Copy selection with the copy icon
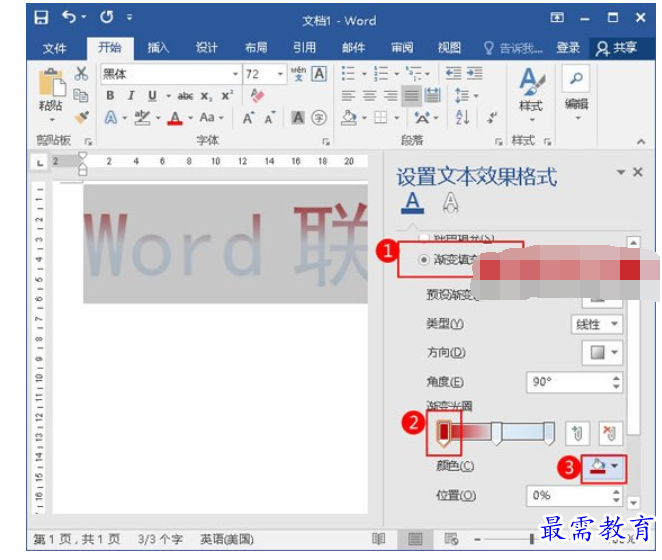Viewport: 662px width, 560px height. [x=81, y=95]
